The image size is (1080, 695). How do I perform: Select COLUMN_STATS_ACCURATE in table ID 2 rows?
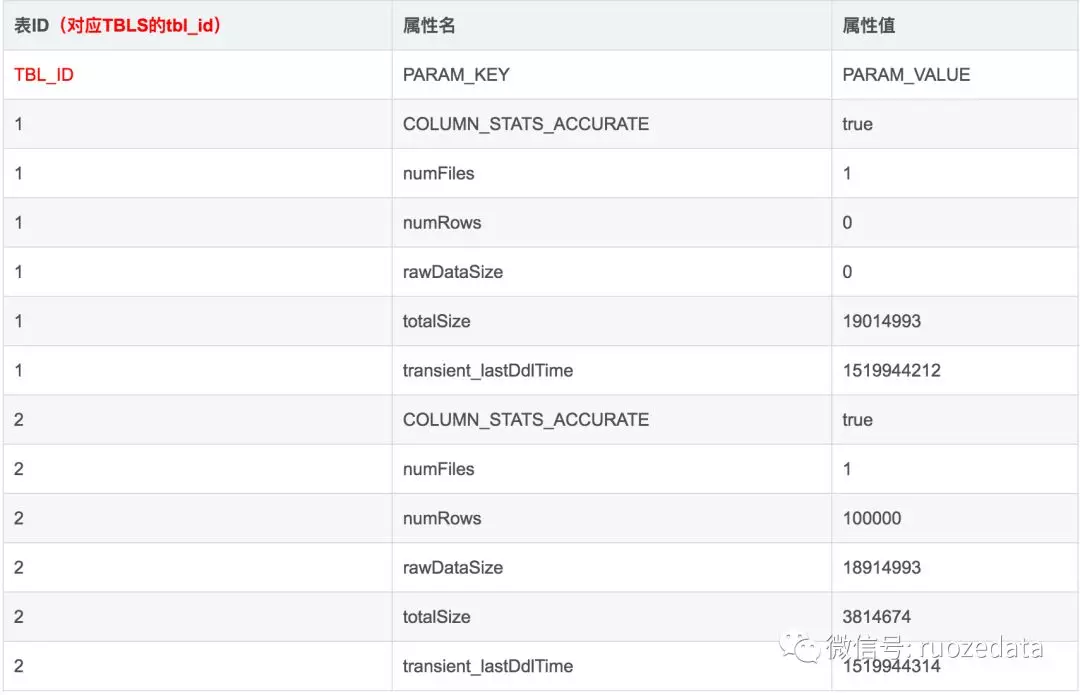[x=526, y=419]
